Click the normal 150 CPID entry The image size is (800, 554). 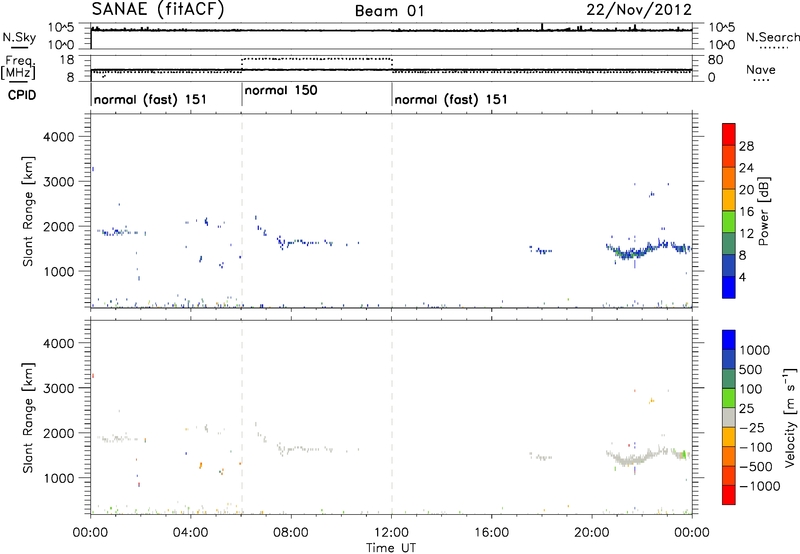point(281,90)
